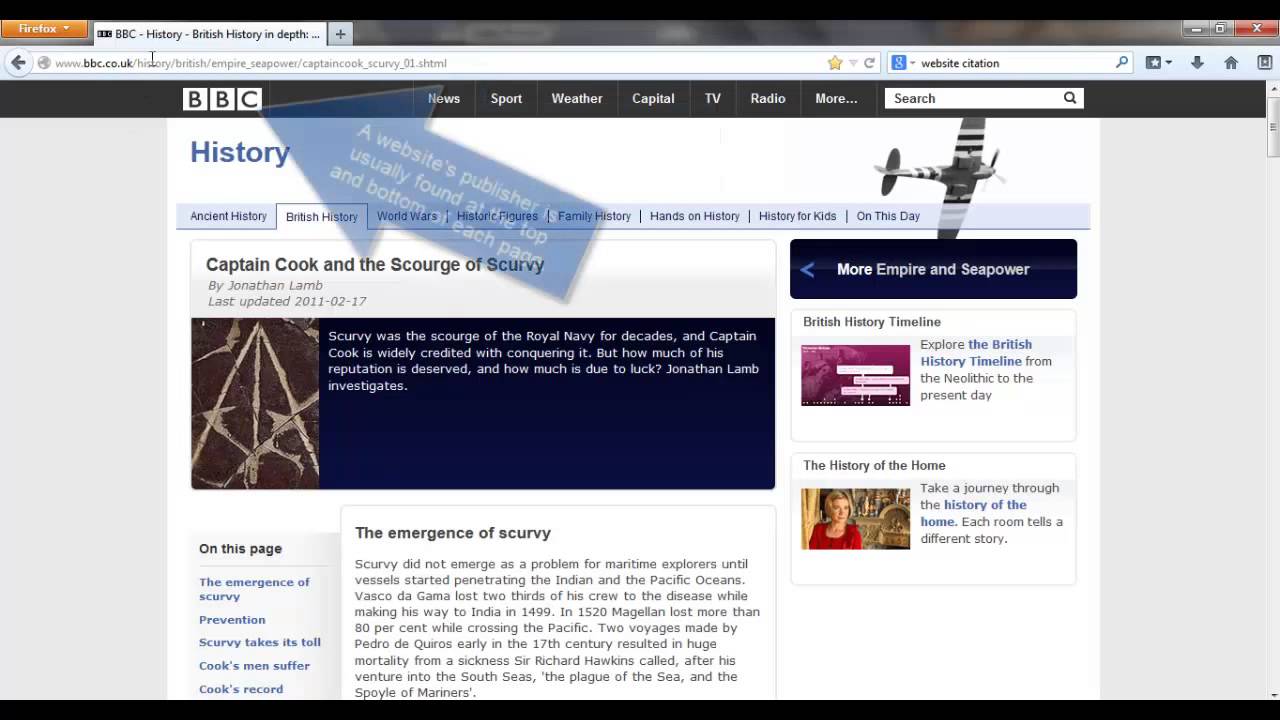
Task: Click the 'On this page' heading
Action: tap(240, 549)
